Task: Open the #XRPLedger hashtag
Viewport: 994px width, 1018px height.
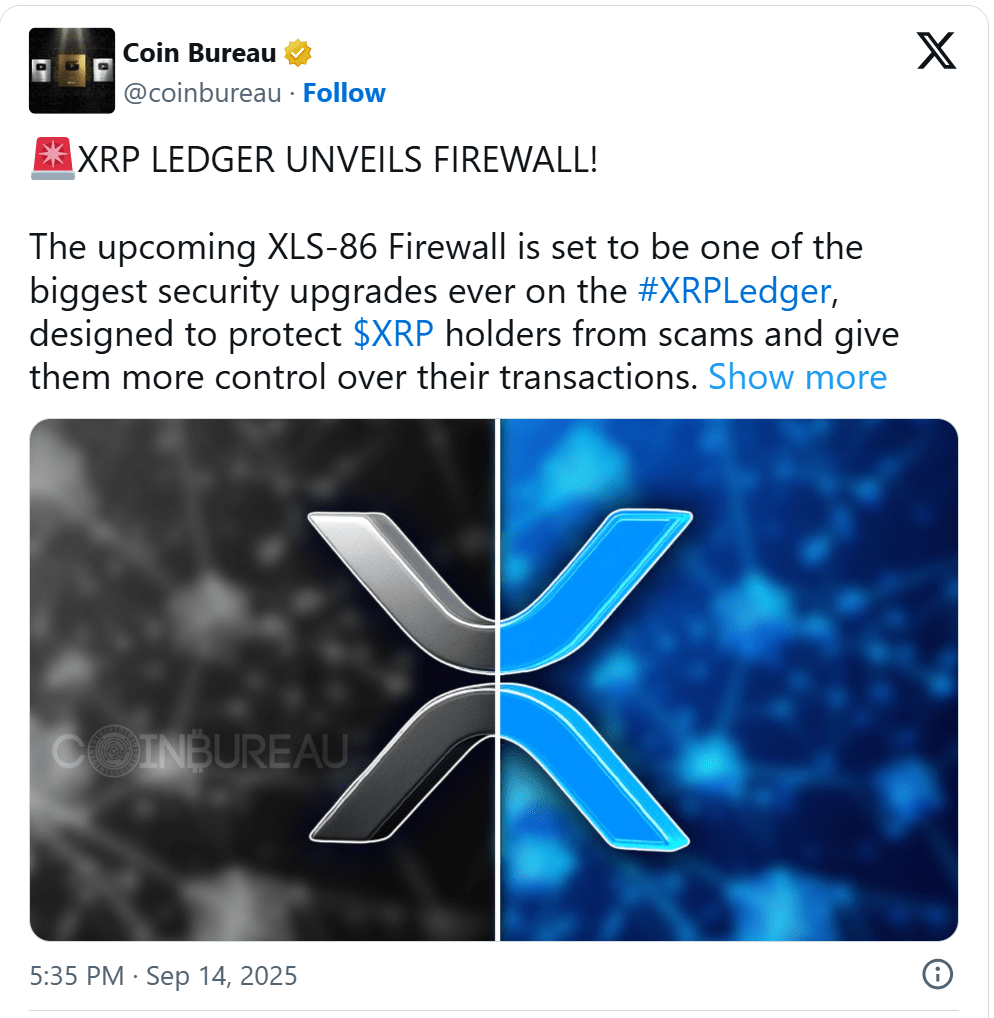Action: 734,291
